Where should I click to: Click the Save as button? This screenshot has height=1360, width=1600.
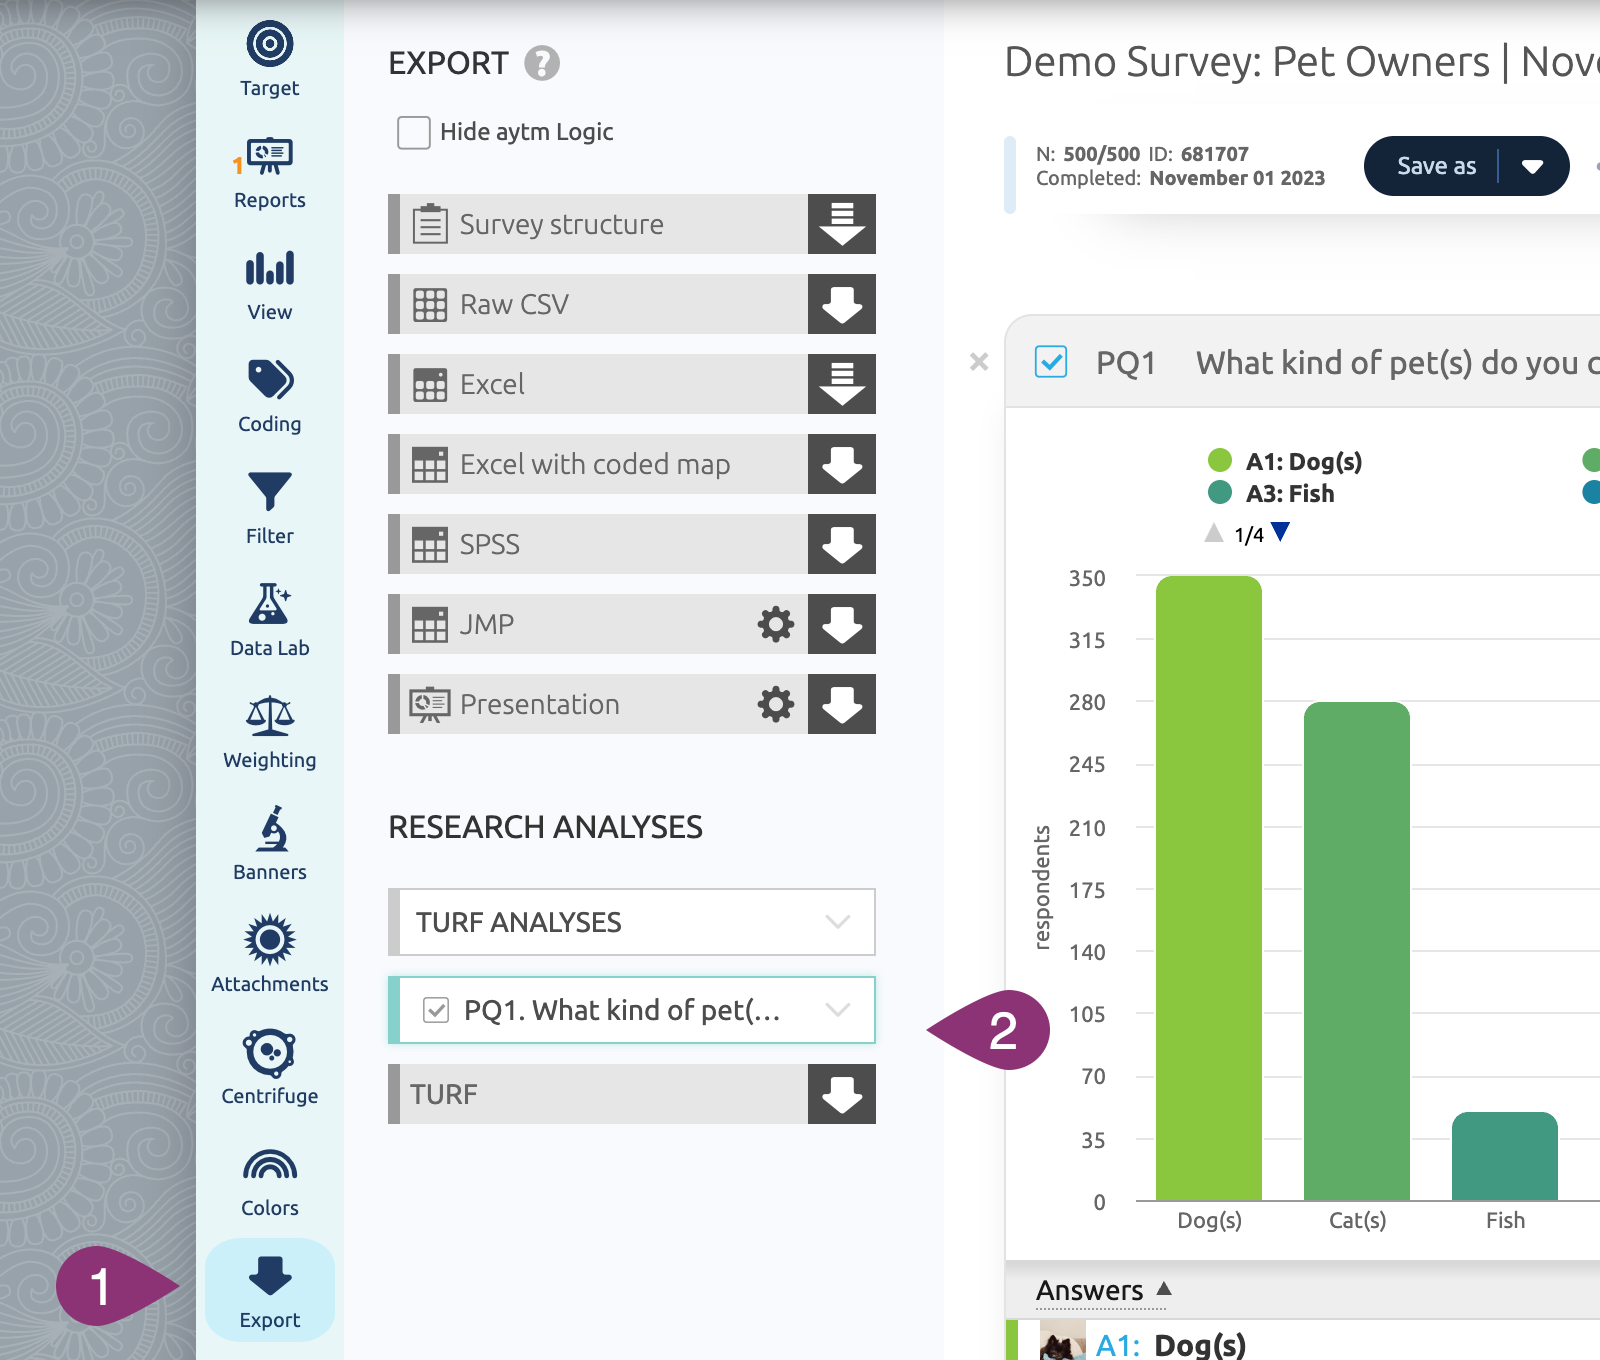[x=1435, y=166]
